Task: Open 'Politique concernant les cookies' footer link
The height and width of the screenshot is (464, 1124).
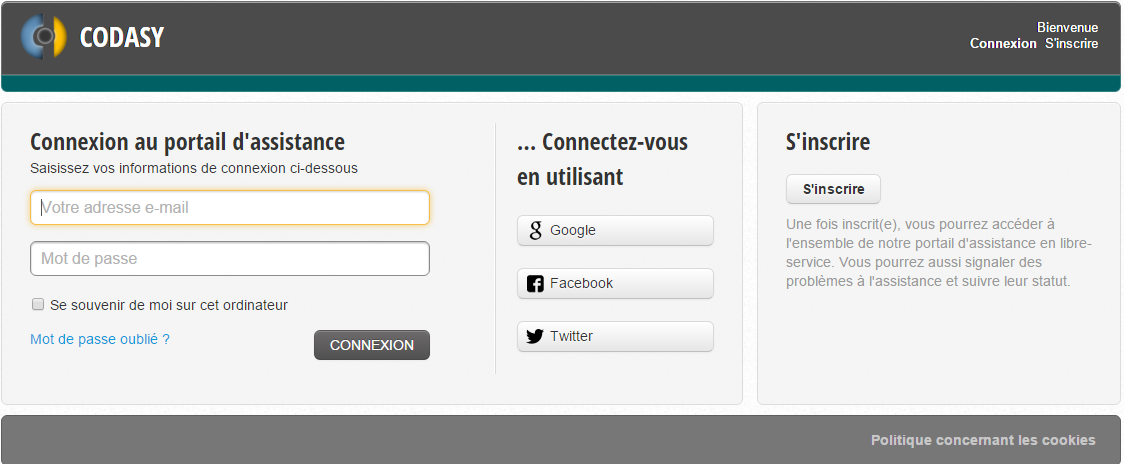Action: pos(983,440)
